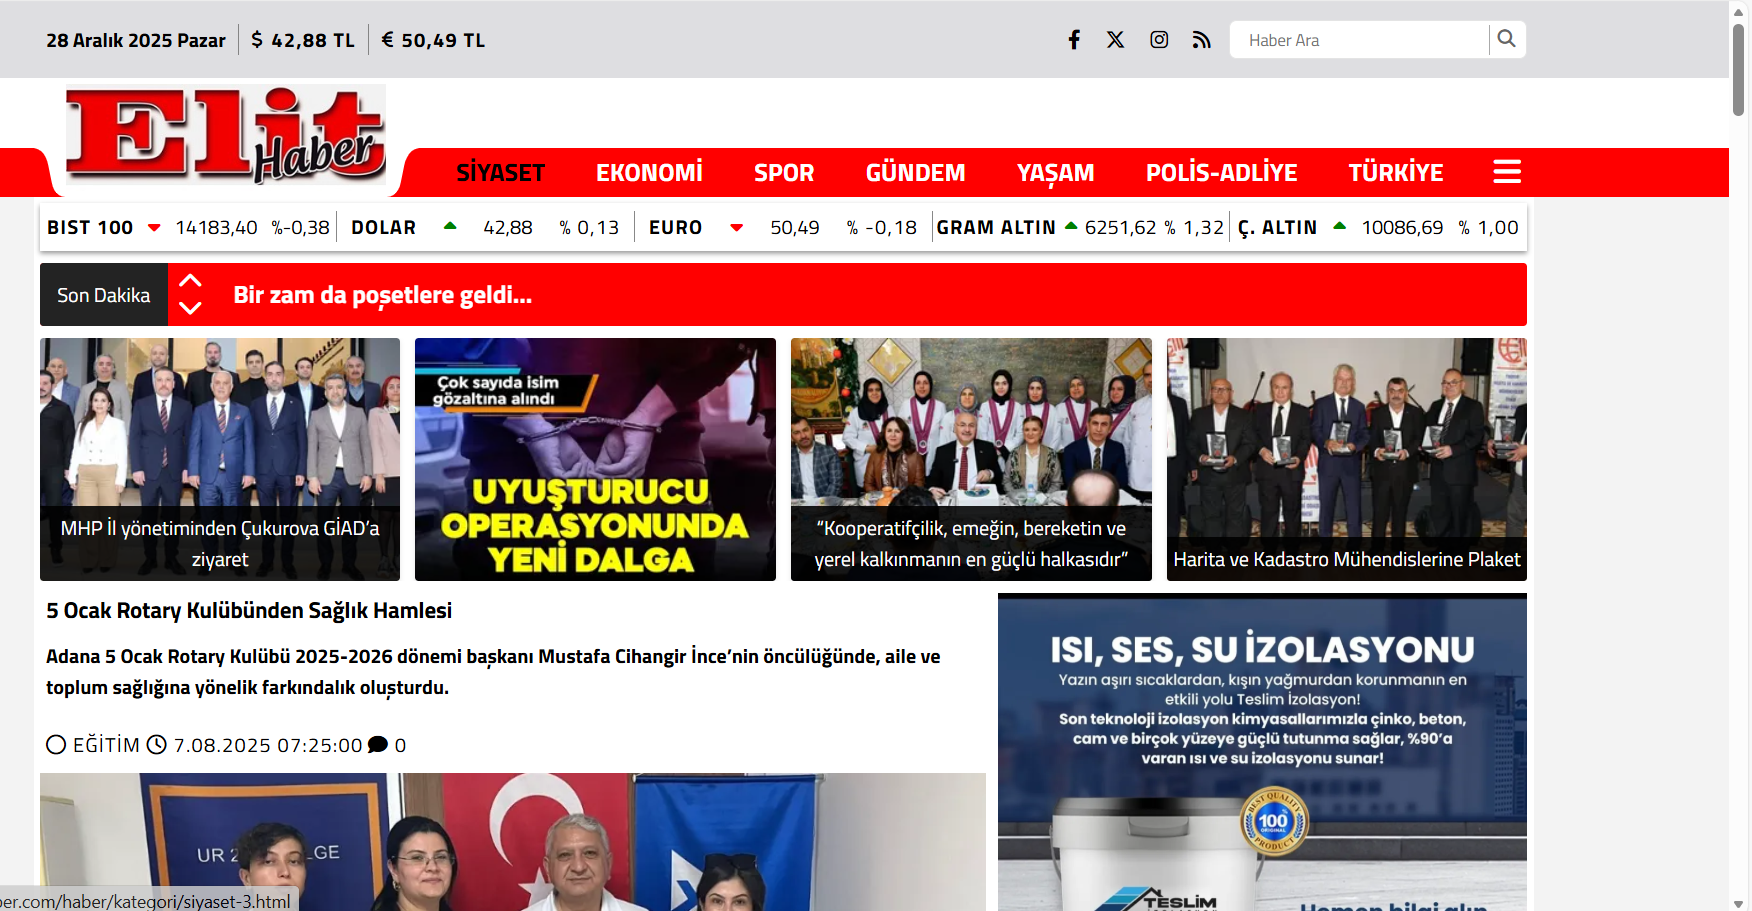Open the Uyuşturucu Operasyonunda Yeni Dalga thumbnail

click(595, 459)
